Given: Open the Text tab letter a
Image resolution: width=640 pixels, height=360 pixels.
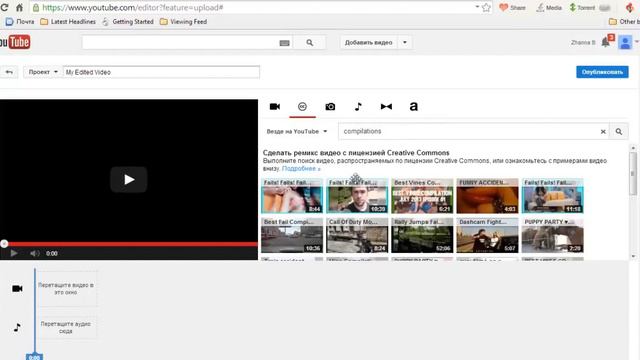Looking at the screenshot, I should click(413, 107).
